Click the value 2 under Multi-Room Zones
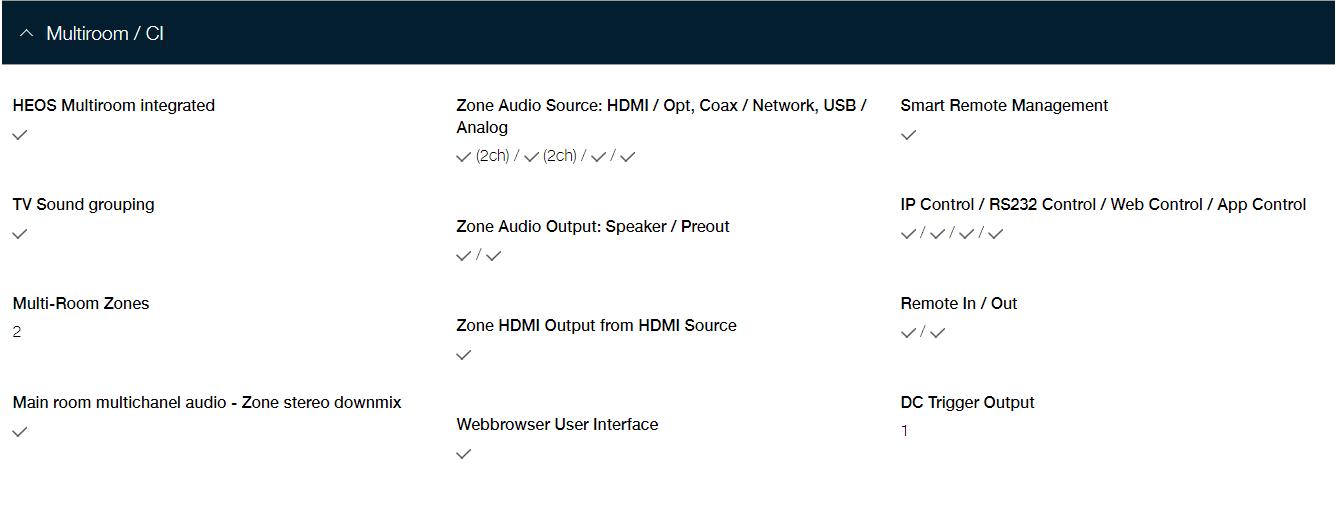The image size is (1336, 513). point(17,332)
